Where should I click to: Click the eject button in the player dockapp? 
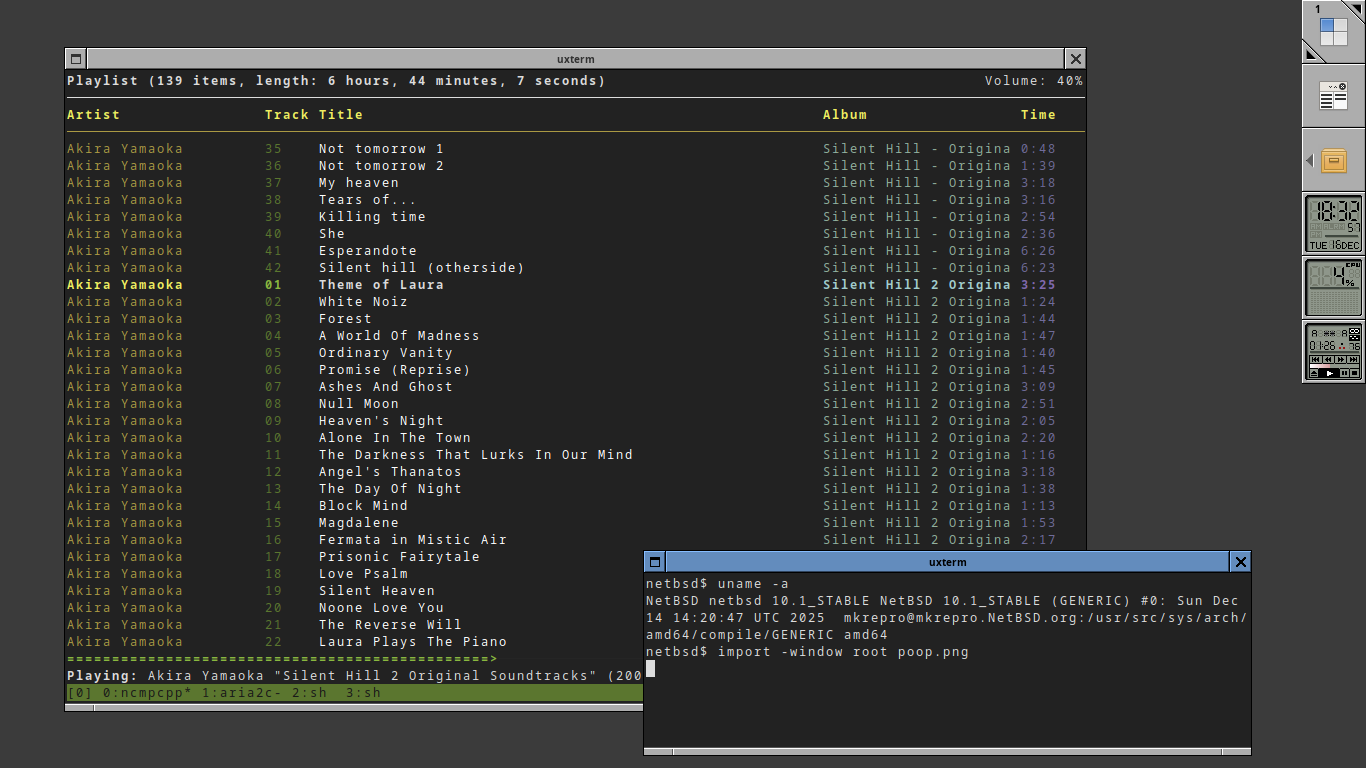[1314, 373]
